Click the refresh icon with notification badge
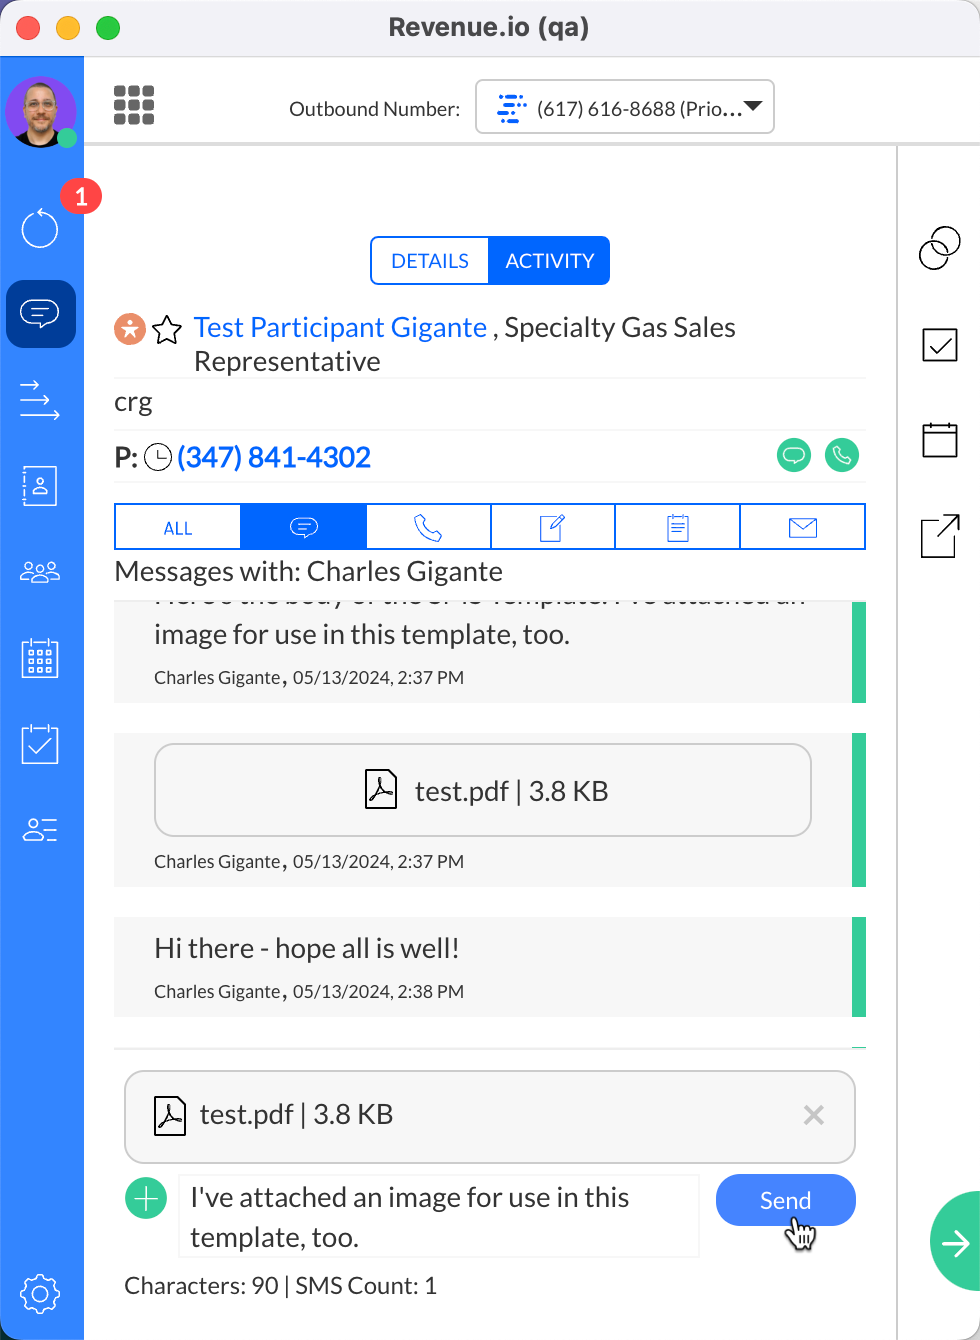980x1340 pixels. [x=40, y=228]
